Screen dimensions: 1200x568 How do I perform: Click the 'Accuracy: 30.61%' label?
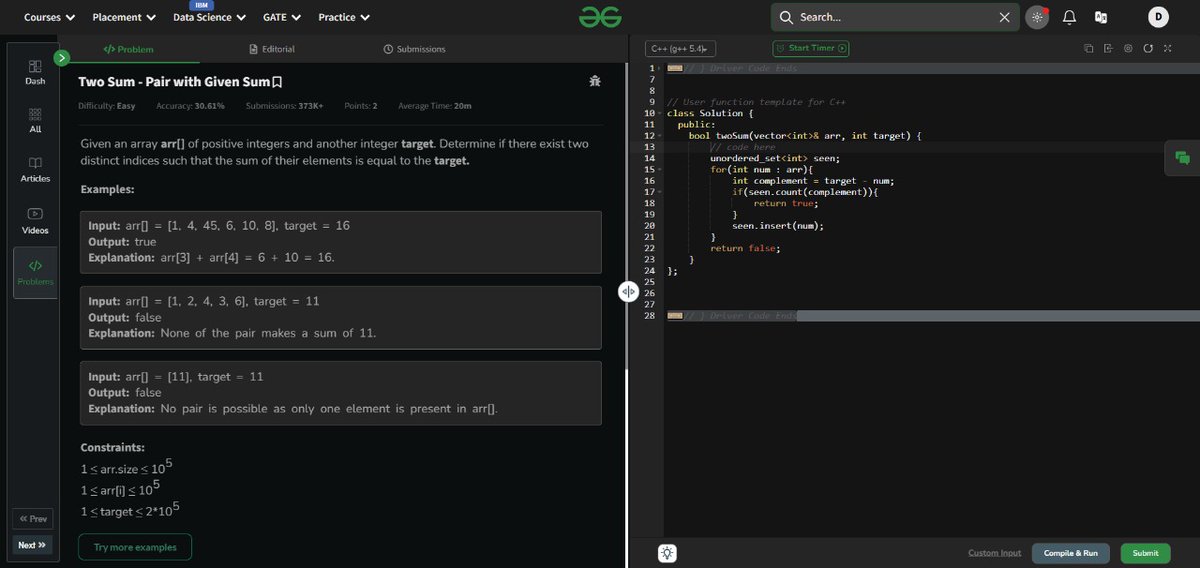click(x=190, y=106)
